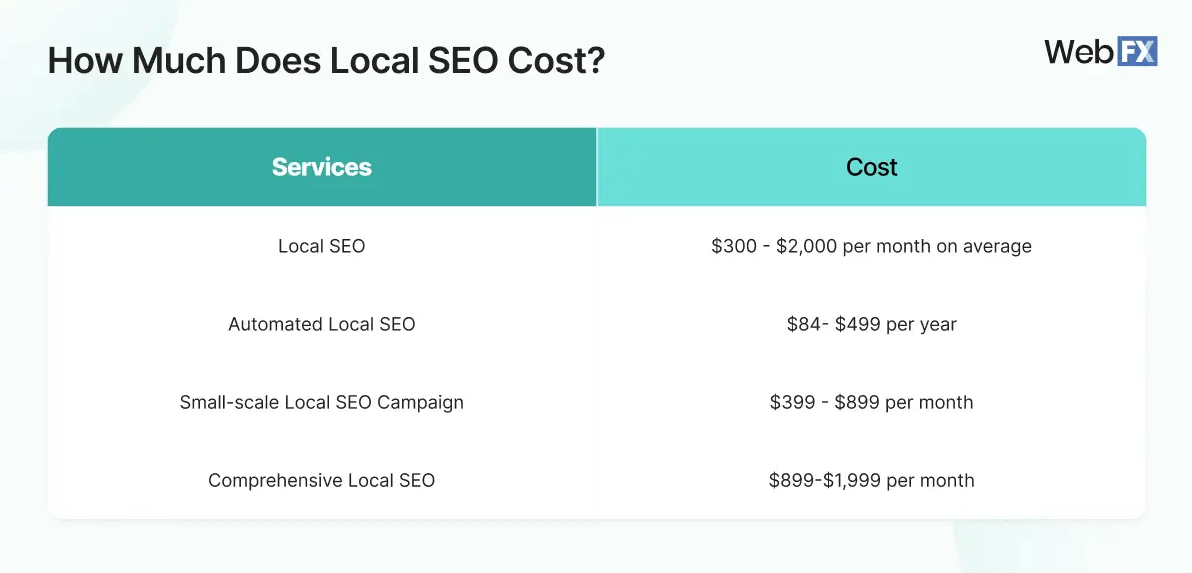Select the Automated Local SEO cell
The image size is (1192, 573).
pyautogui.click(x=322, y=324)
